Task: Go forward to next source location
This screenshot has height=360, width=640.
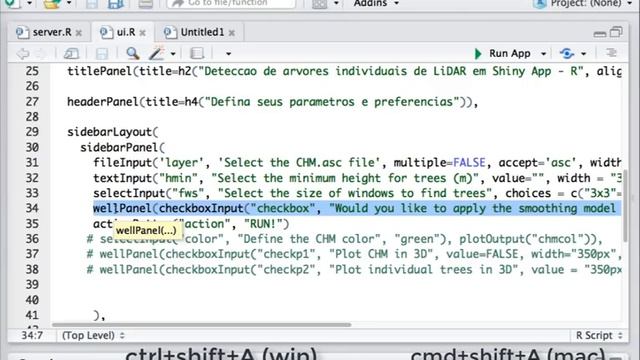Action: 41,53
